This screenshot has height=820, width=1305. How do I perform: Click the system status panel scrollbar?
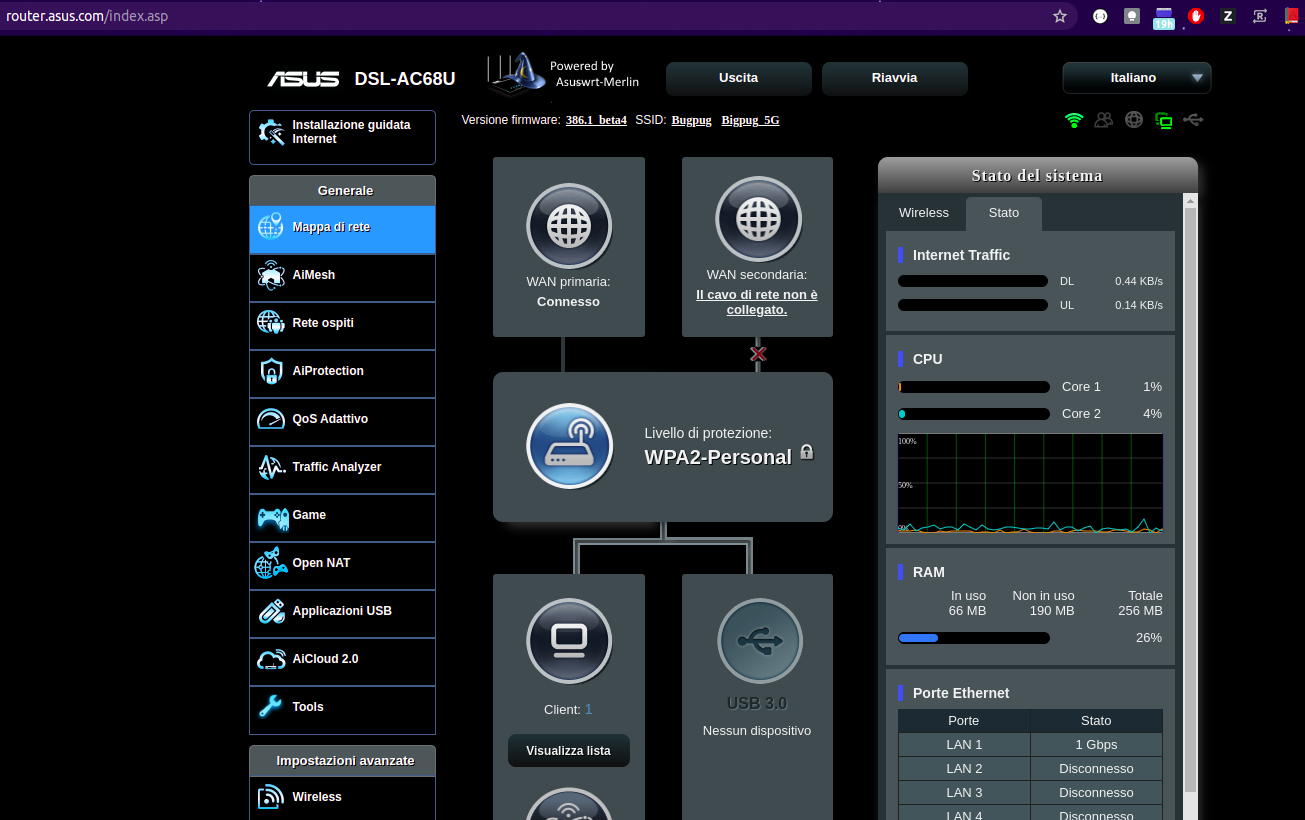point(1190,500)
